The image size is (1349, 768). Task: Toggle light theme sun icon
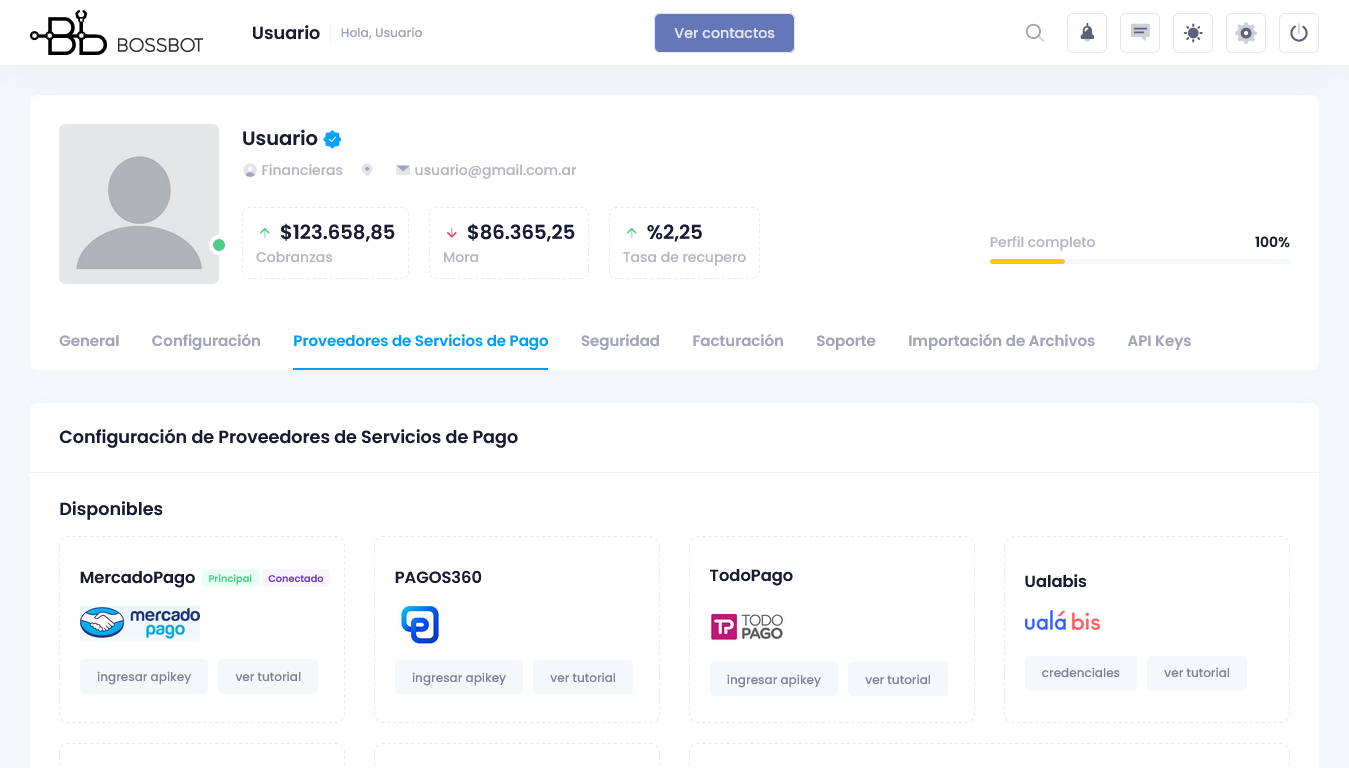[1193, 33]
